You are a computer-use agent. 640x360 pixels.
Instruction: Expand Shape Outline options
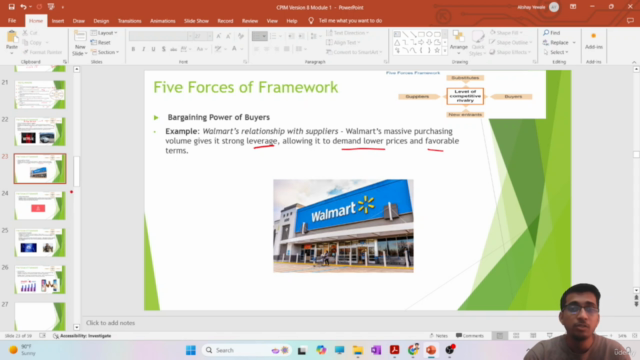point(511,42)
